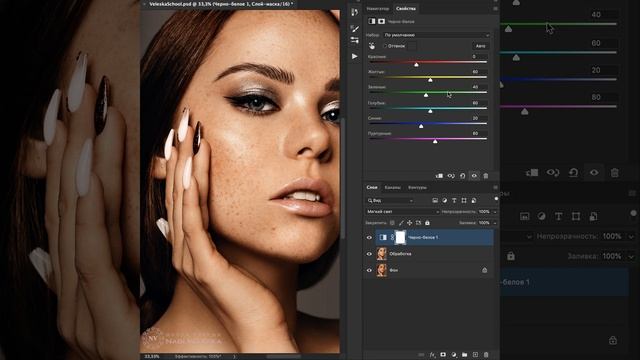640x360 pixels.
Task: Switch to the Слои tab
Action: click(x=372, y=187)
